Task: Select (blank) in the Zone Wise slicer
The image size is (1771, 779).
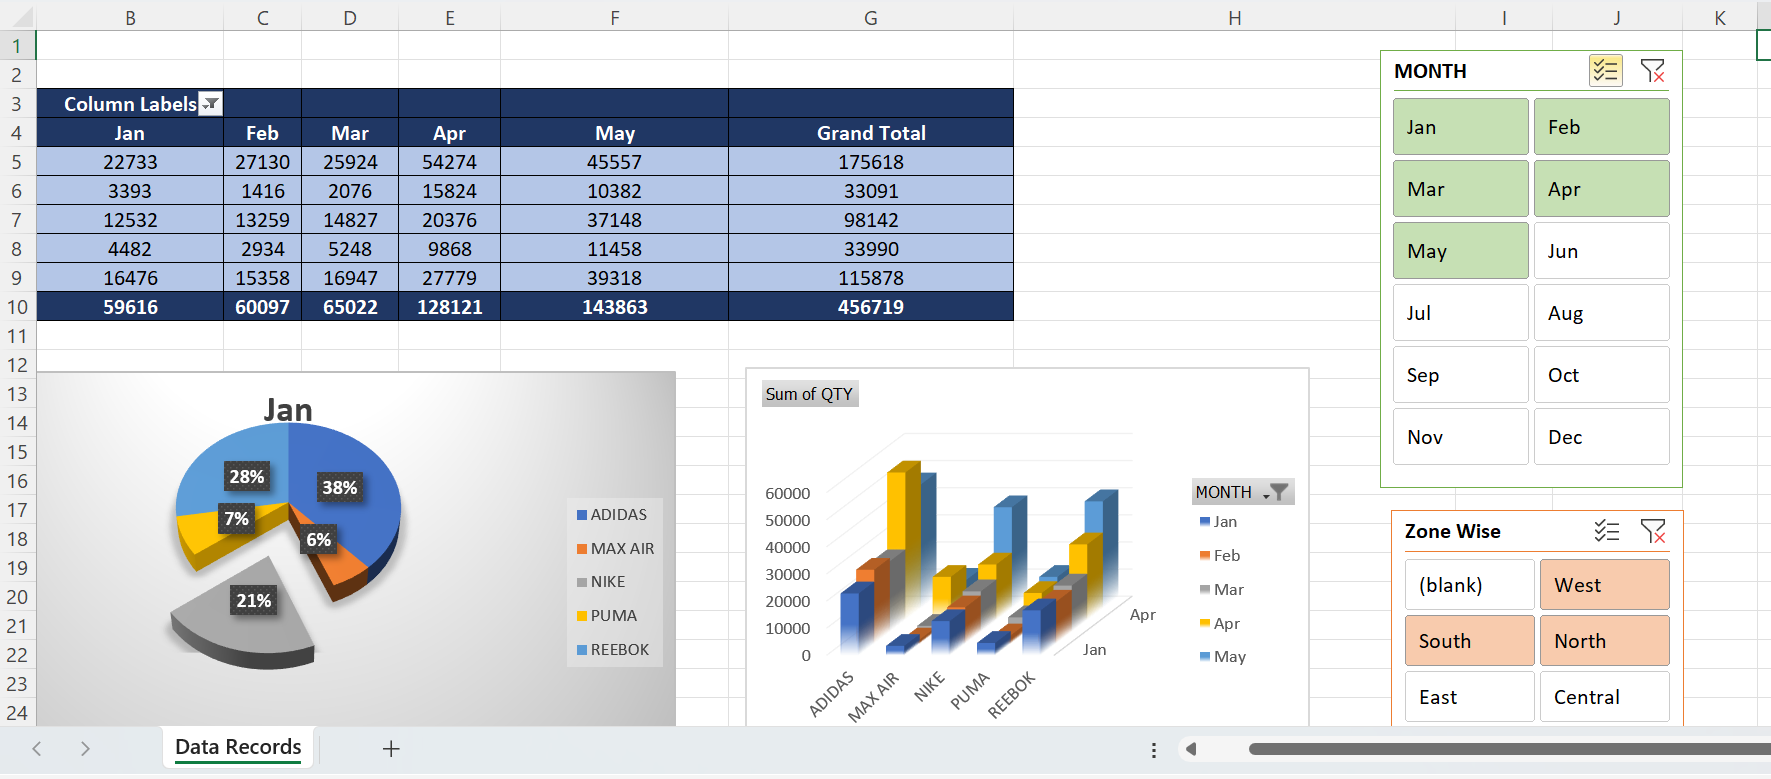Action: coord(1470,585)
